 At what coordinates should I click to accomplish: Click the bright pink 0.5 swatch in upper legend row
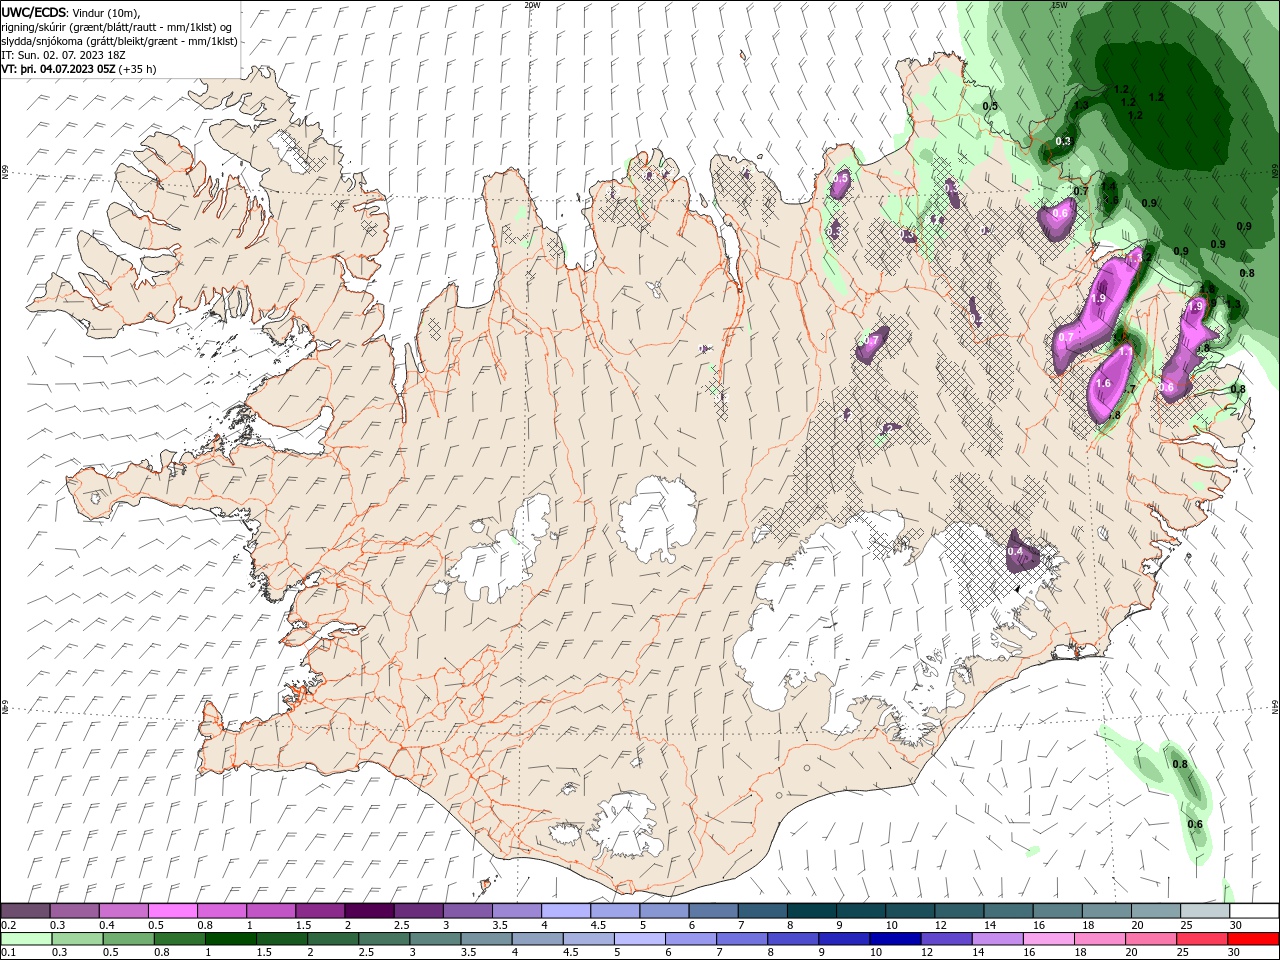(x=173, y=911)
